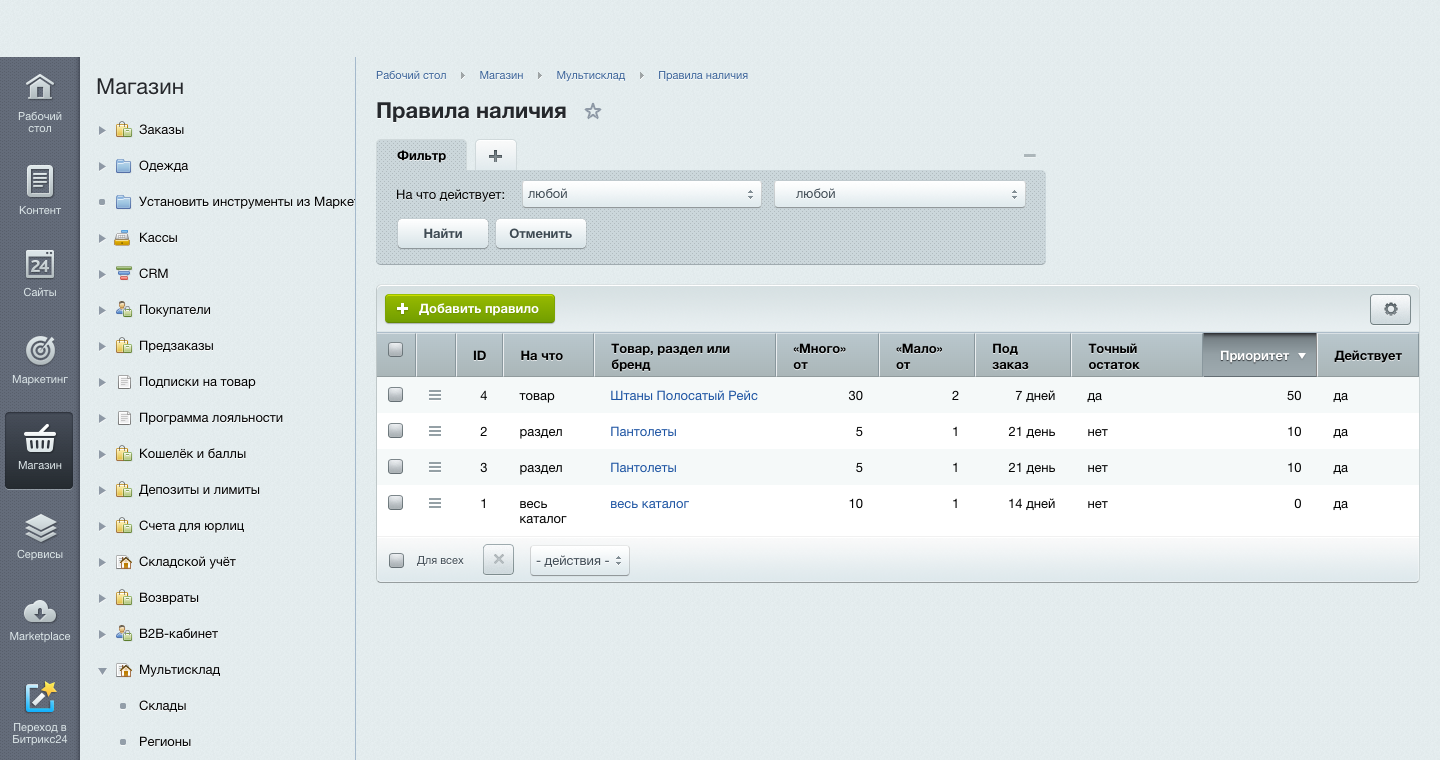Check the row with ID 3

(x=395, y=467)
